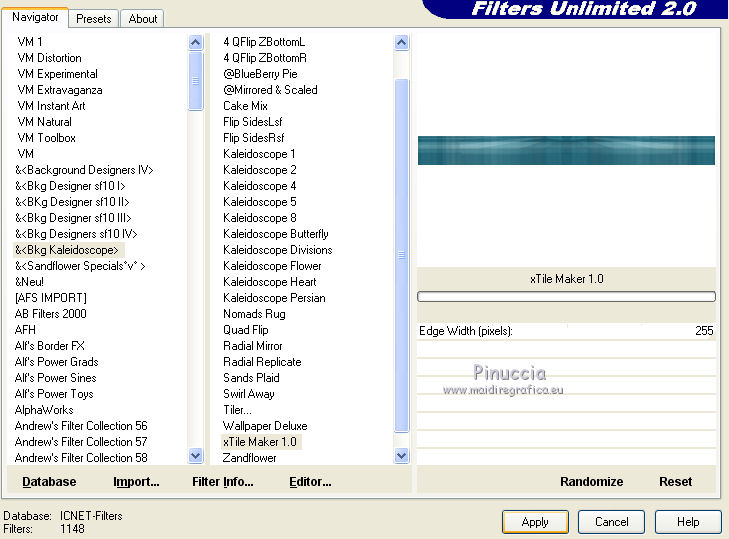This screenshot has height=539, width=729.
Task: Click the filter list scrollbar thumb
Action: [401, 255]
